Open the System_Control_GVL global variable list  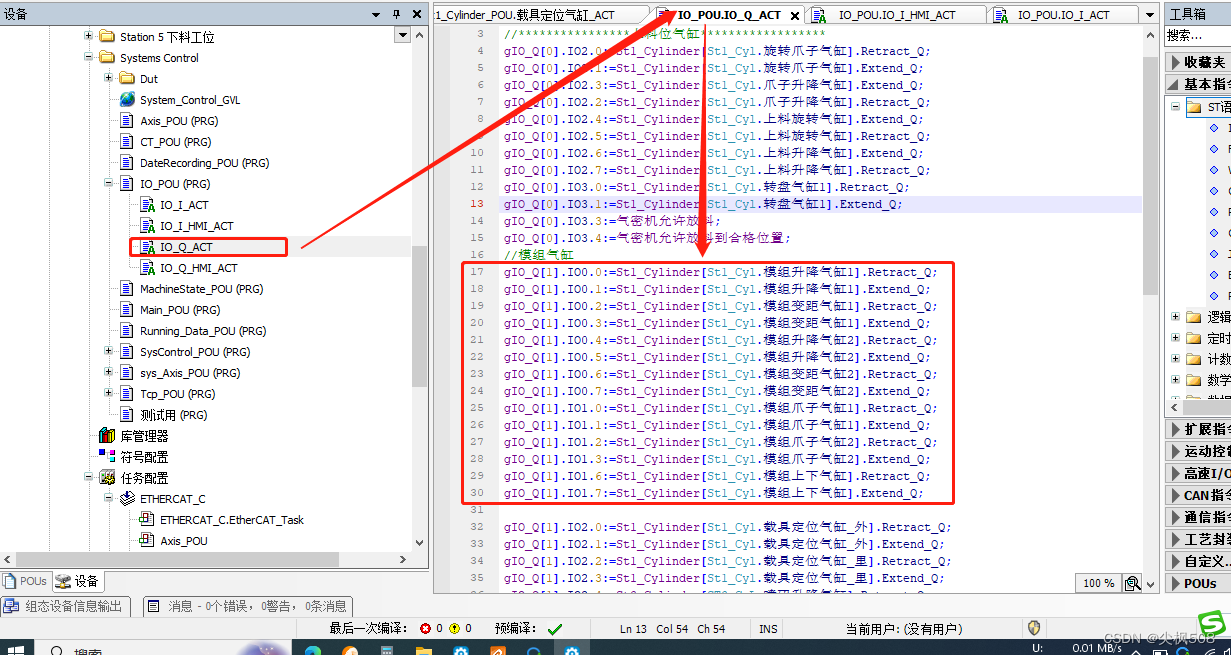click(189, 100)
